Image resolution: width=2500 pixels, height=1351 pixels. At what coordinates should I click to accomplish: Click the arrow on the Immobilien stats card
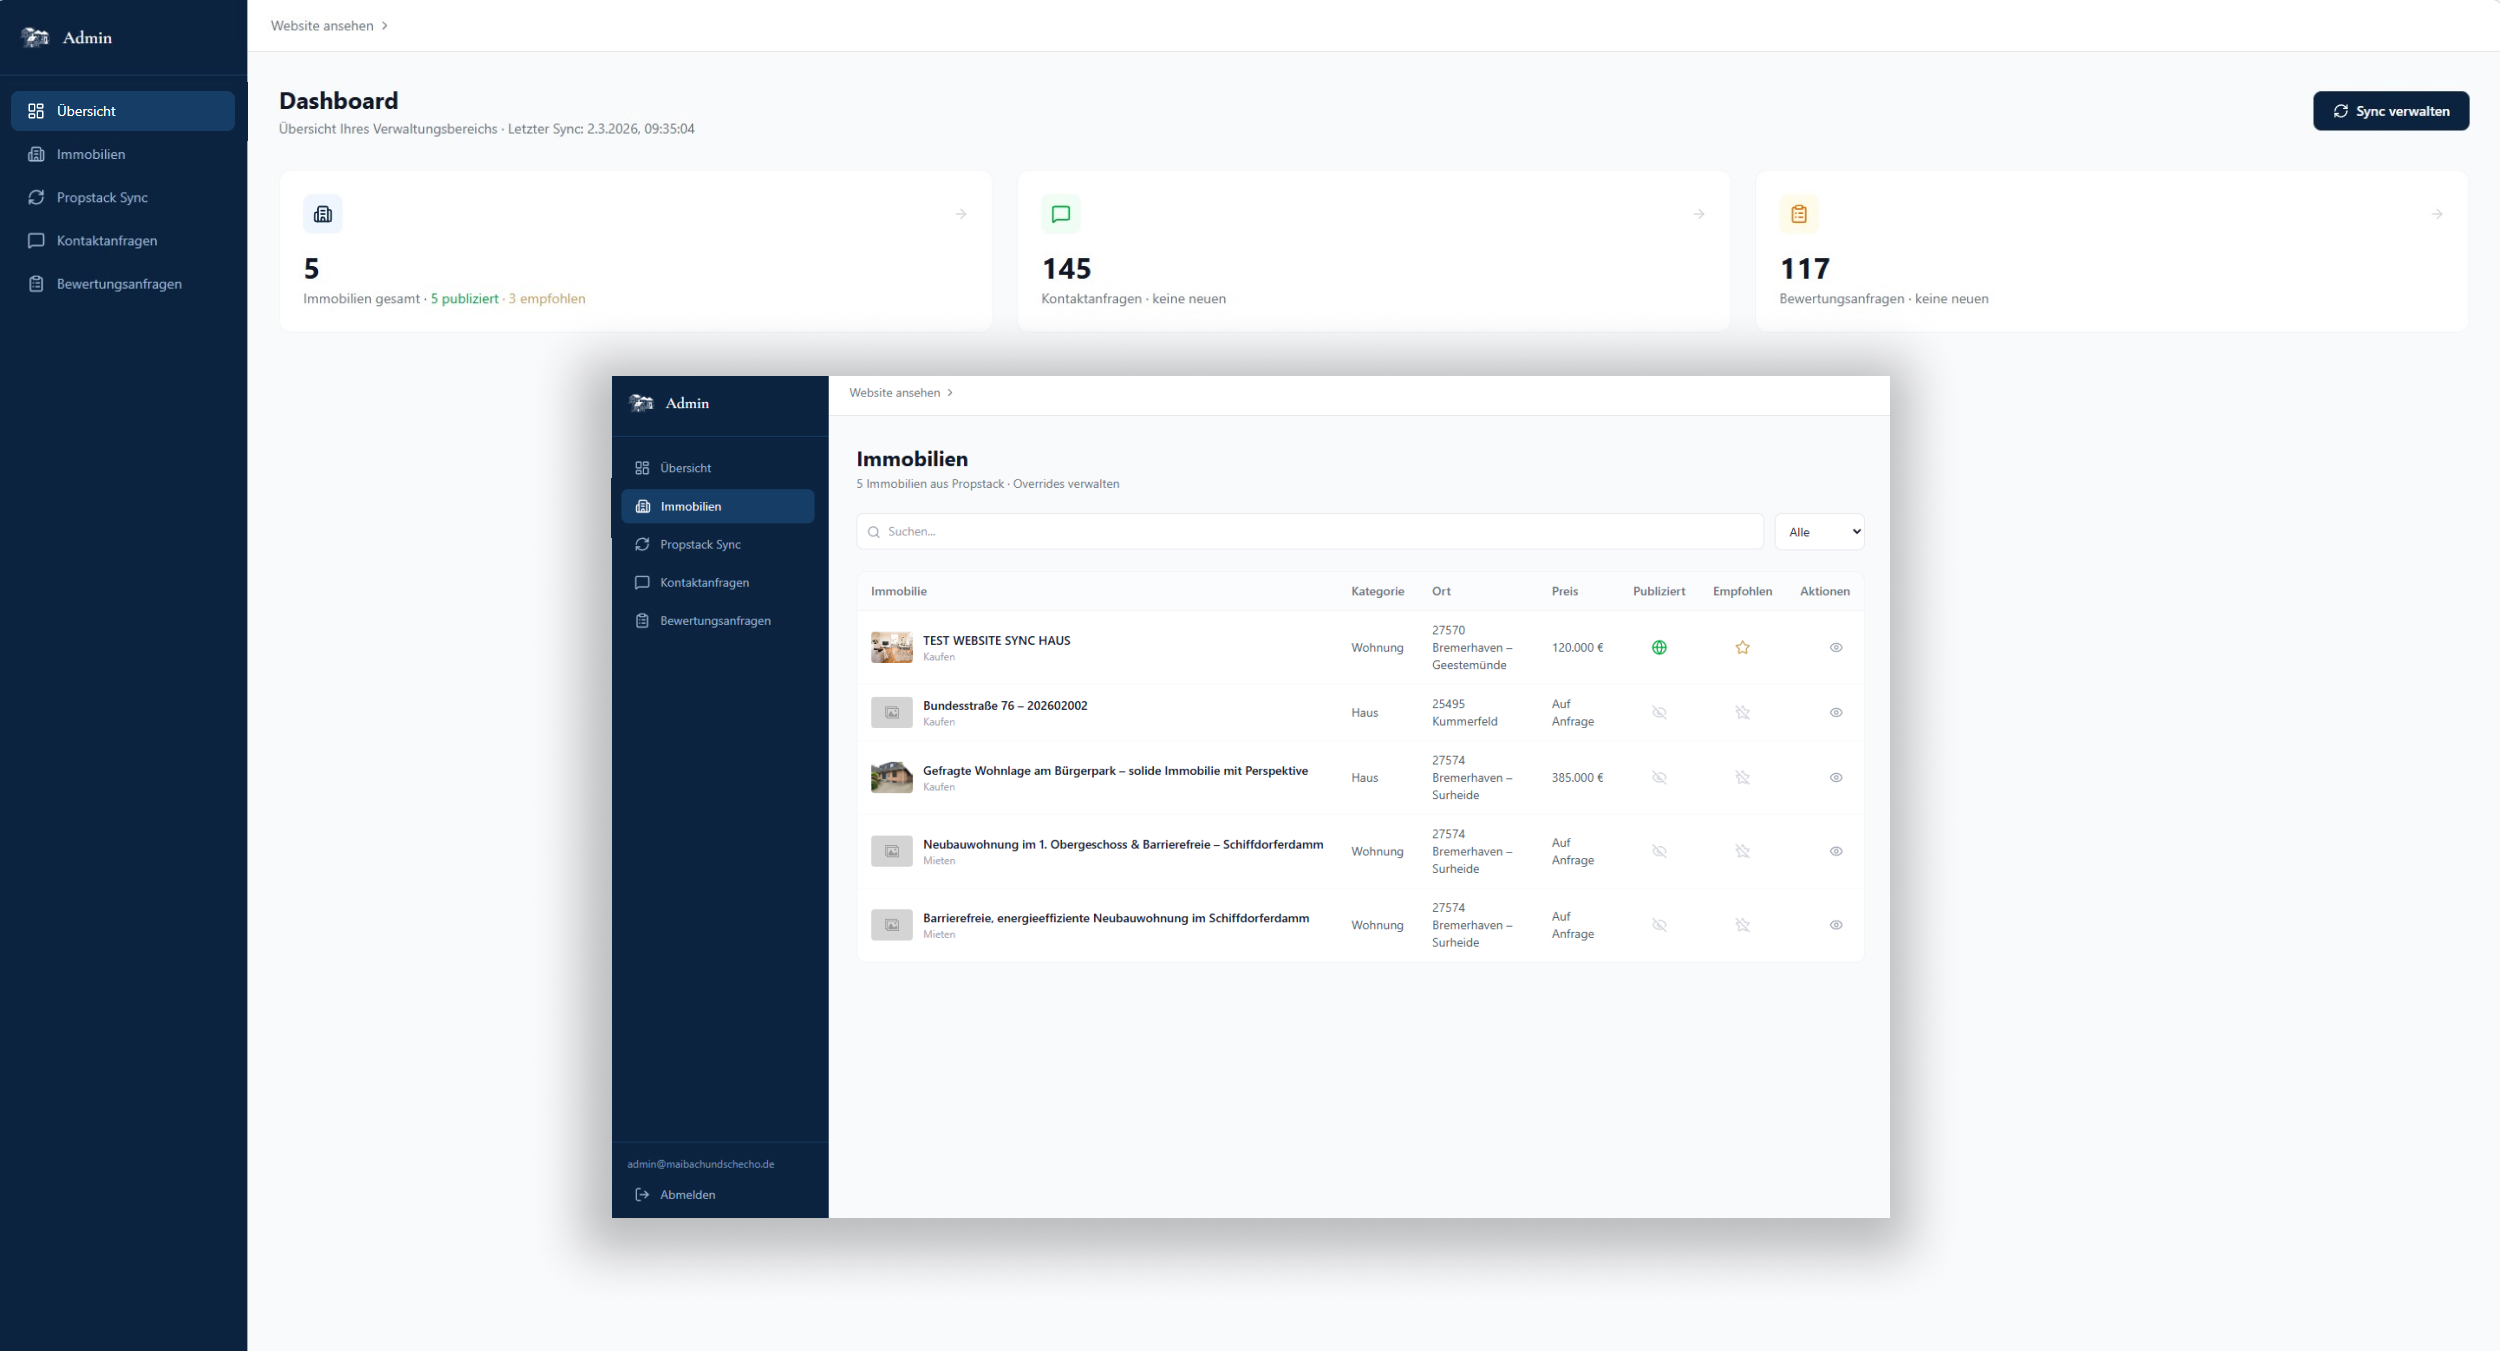click(x=961, y=213)
